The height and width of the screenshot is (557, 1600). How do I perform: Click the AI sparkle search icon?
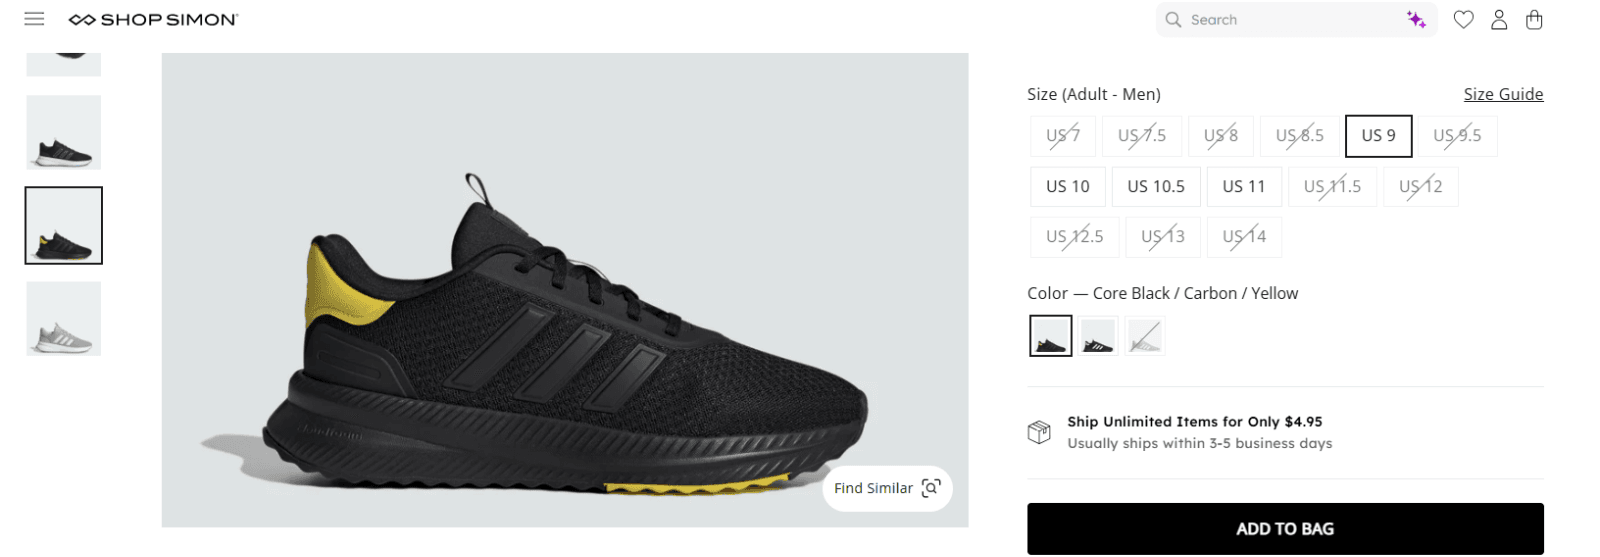click(1416, 20)
